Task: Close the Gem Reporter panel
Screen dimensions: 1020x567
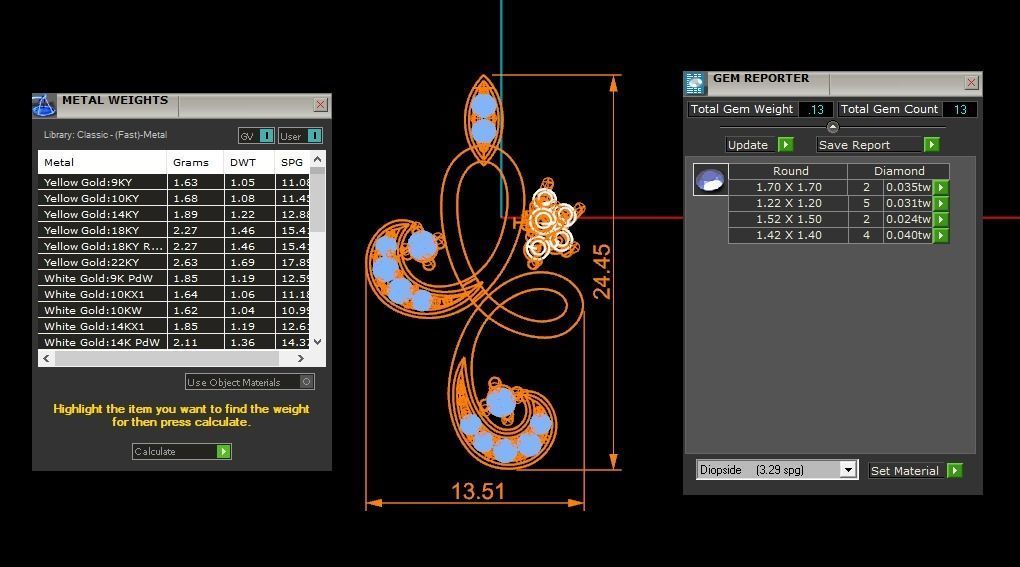Action: (971, 83)
